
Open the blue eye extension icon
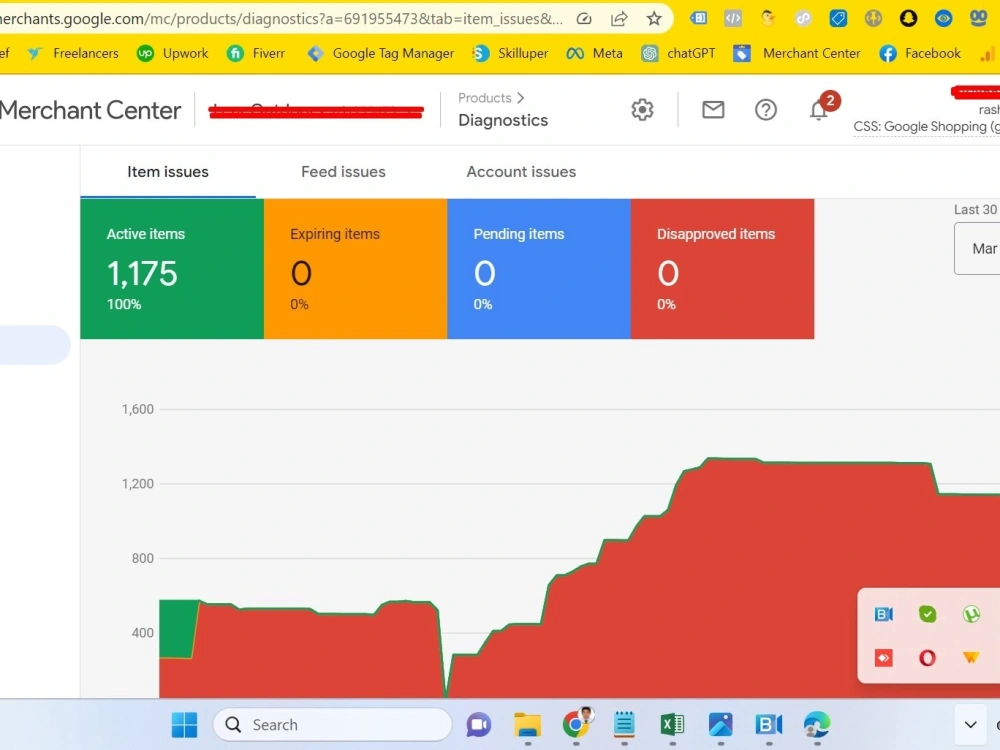tap(943, 18)
